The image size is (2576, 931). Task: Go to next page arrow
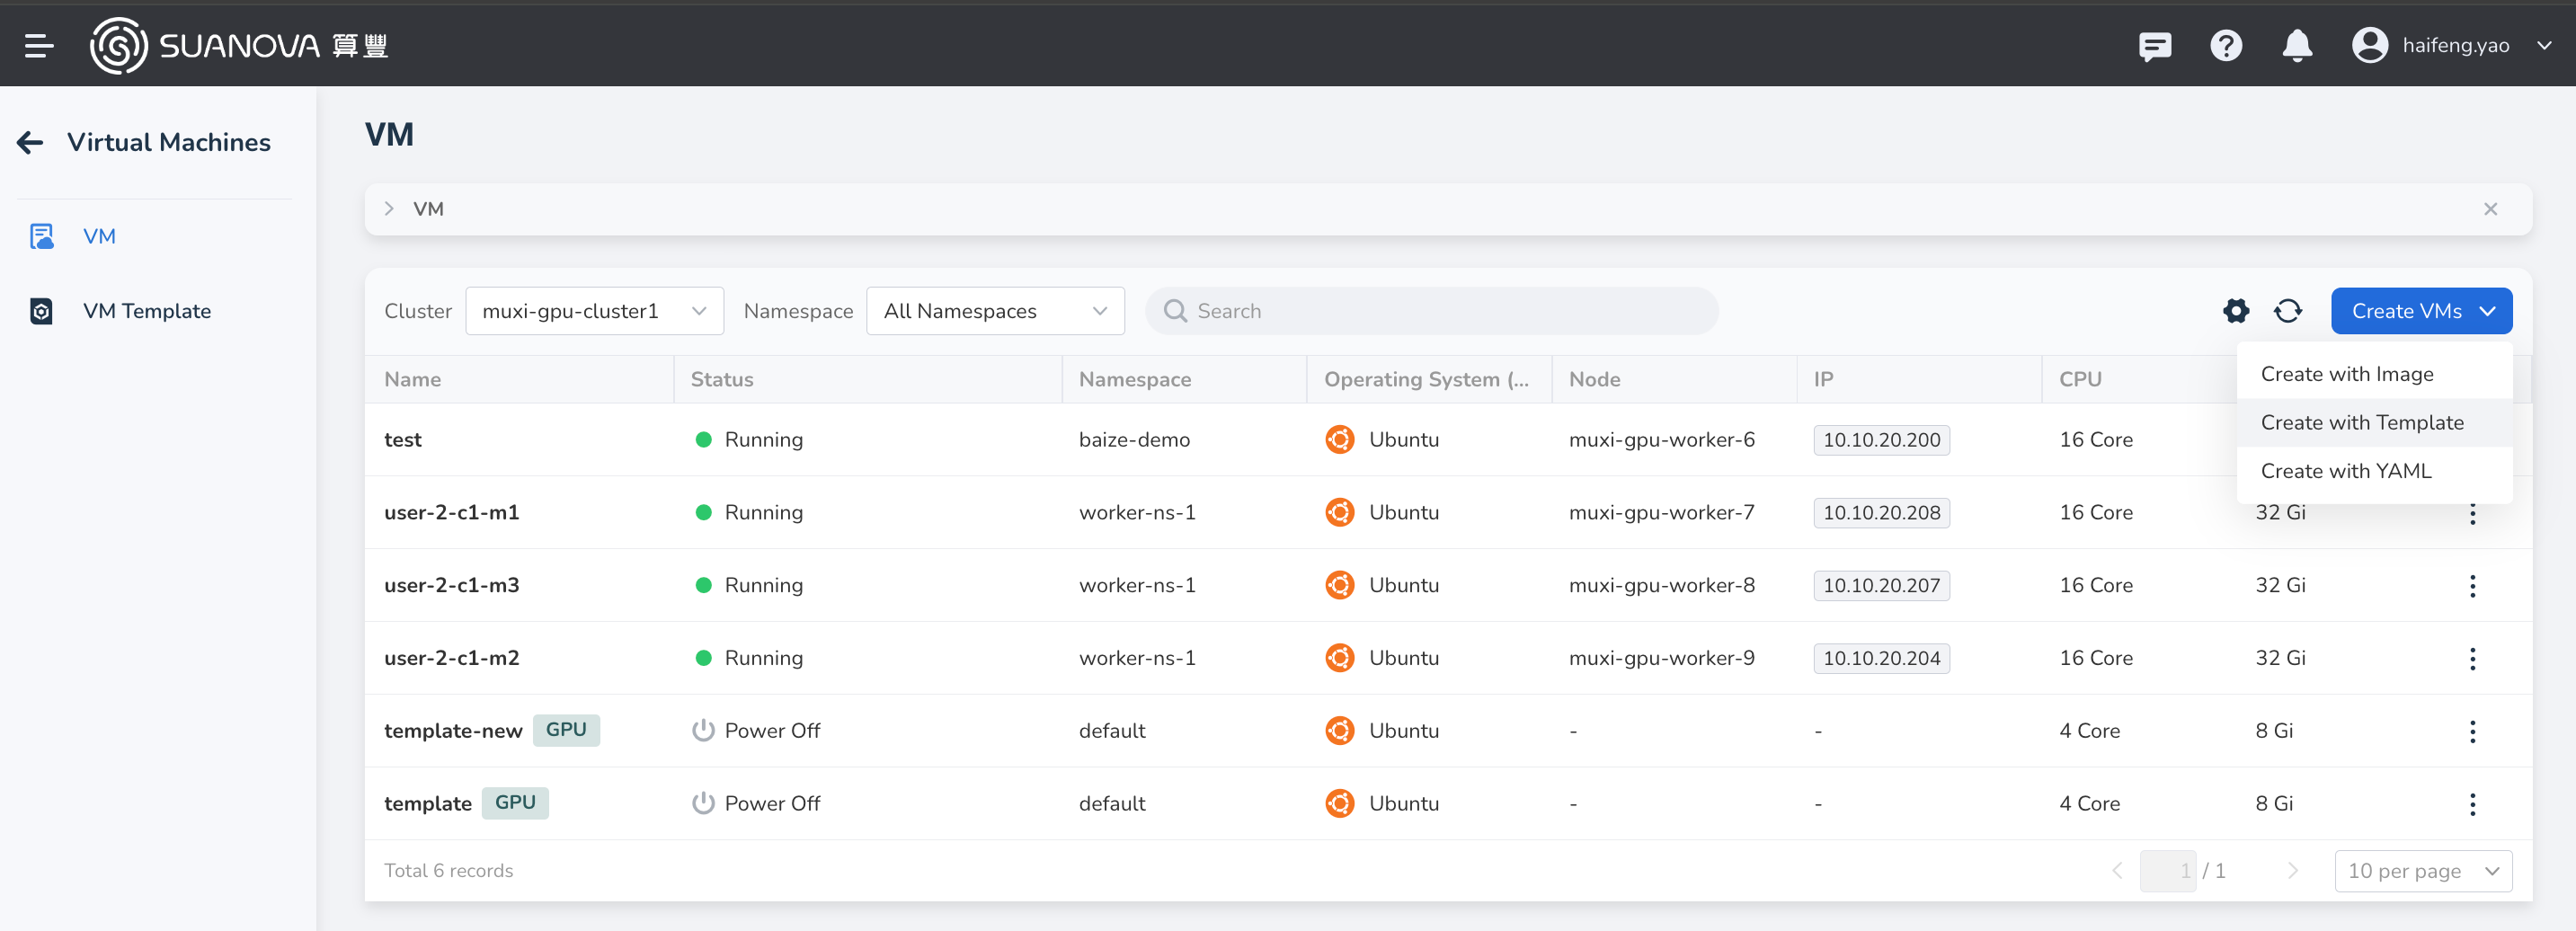pyautogui.click(x=2293, y=872)
